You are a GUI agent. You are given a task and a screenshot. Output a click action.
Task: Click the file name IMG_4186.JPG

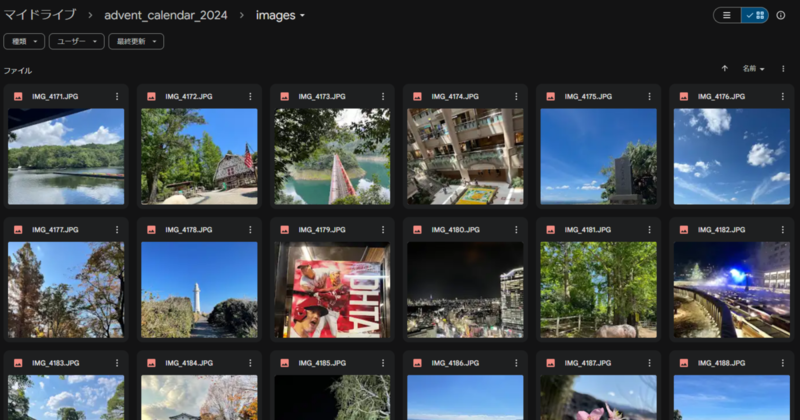coord(455,363)
